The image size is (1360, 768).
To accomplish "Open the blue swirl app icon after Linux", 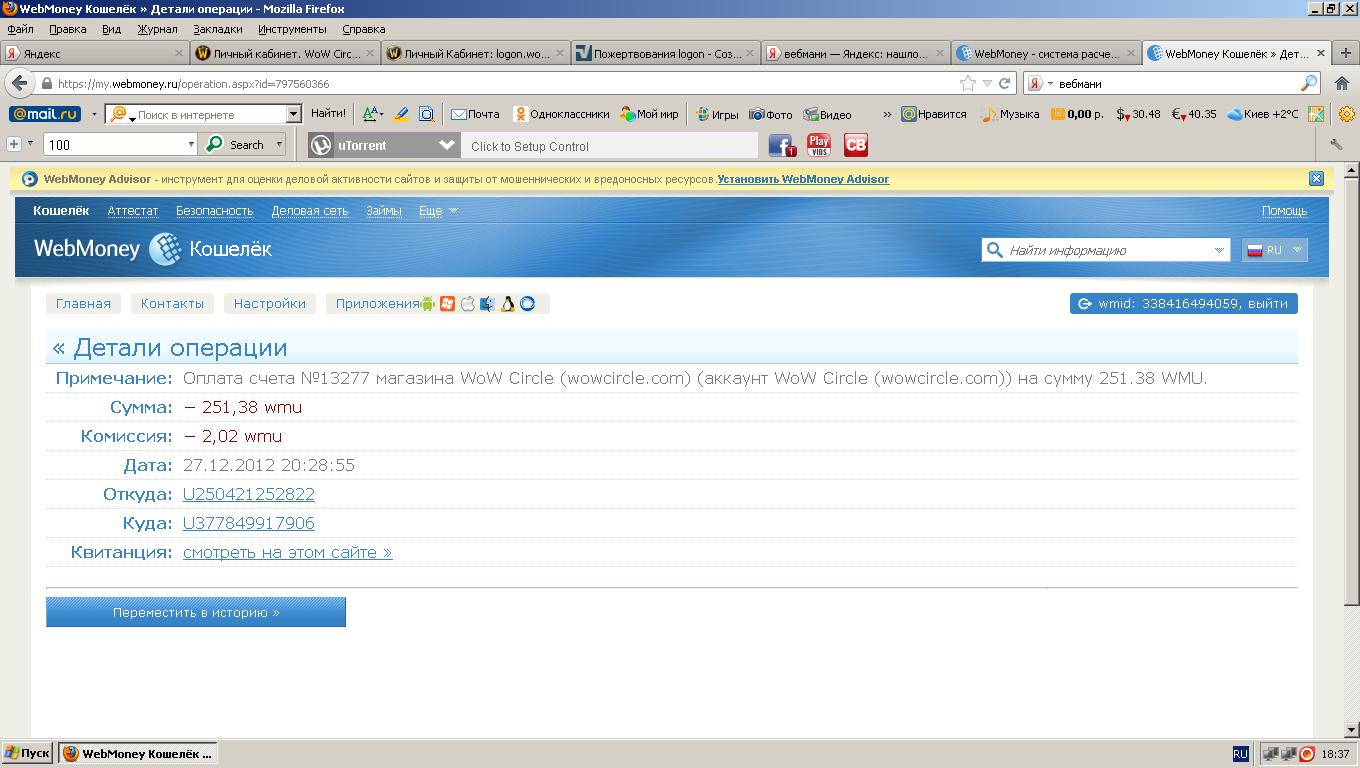I will click(x=527, y=304).
